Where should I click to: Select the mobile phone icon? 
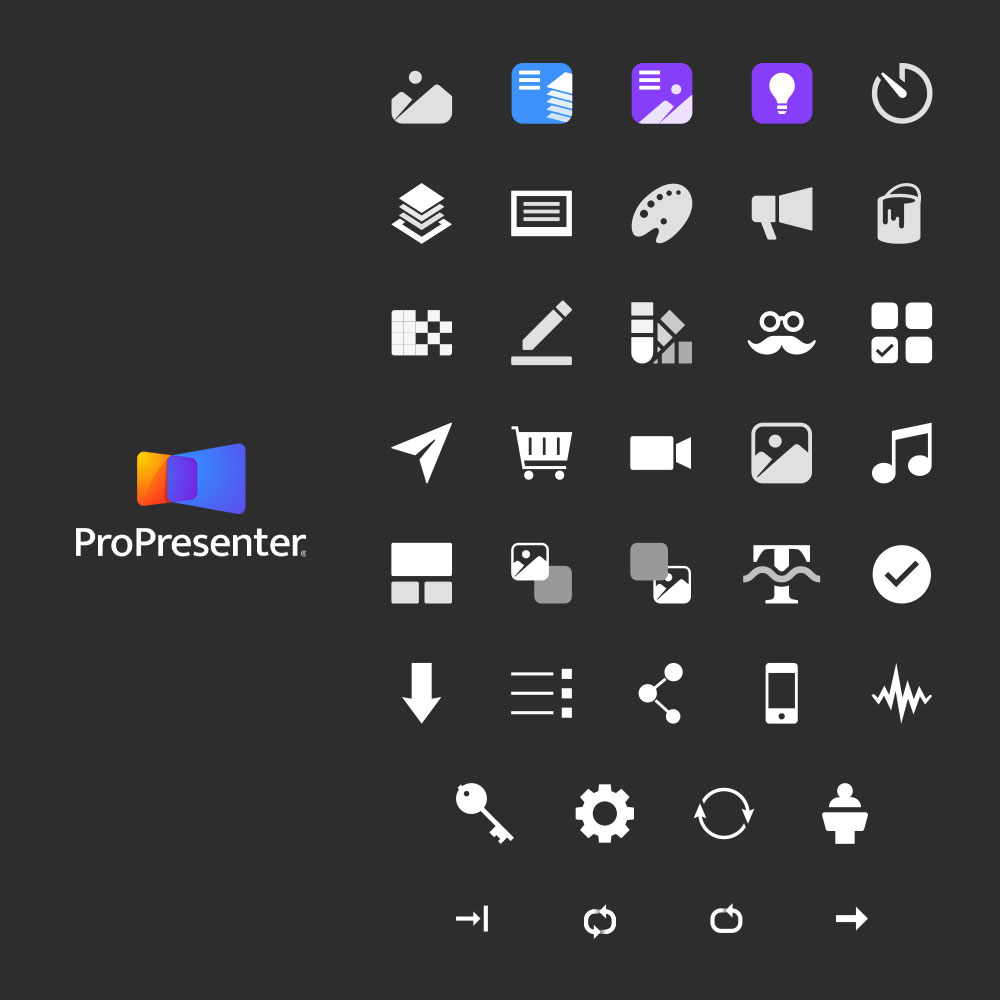782,693
